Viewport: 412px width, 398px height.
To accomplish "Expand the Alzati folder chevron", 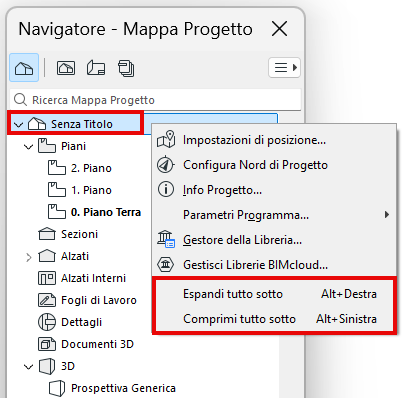I will (29, 257).
